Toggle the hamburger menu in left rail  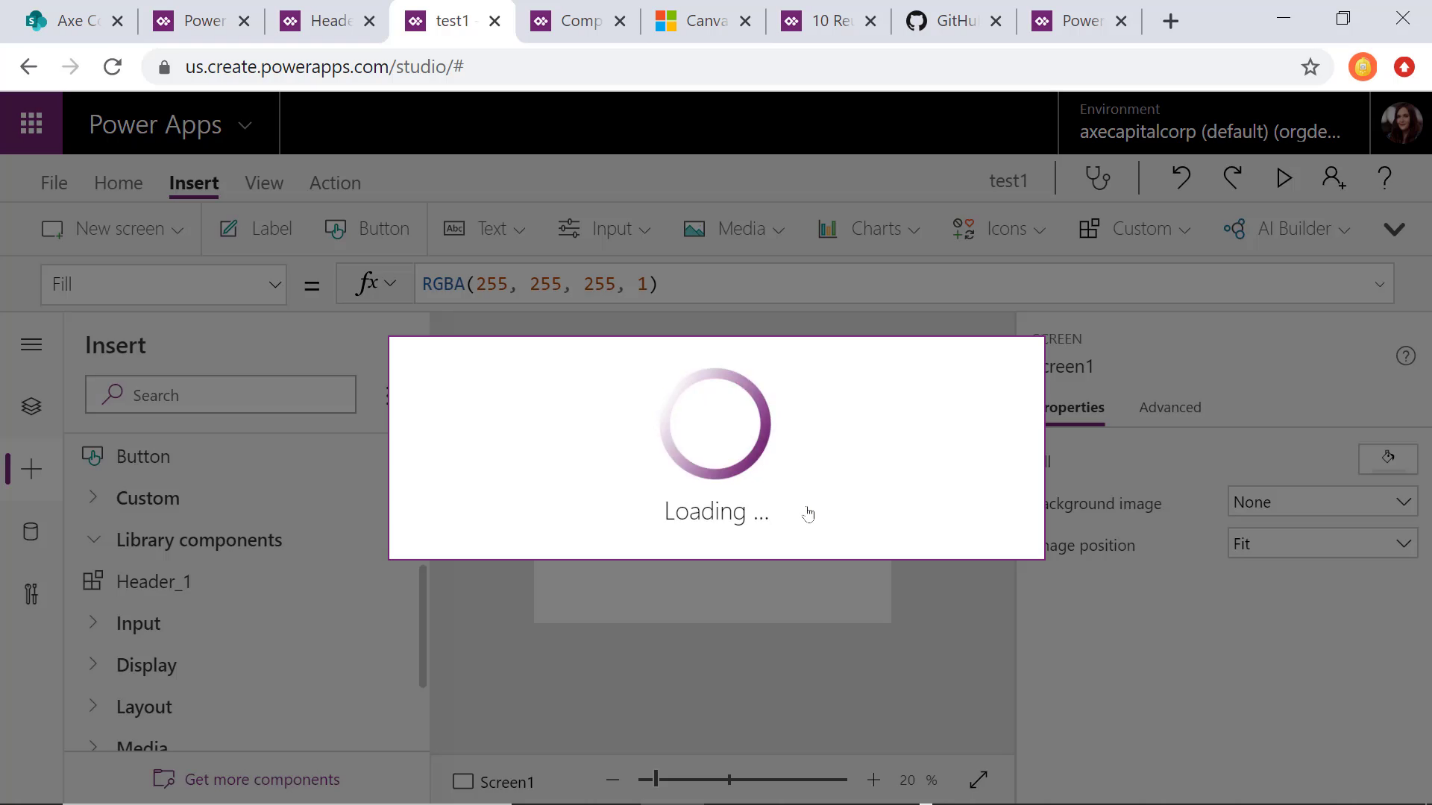(x=31, y=345)
